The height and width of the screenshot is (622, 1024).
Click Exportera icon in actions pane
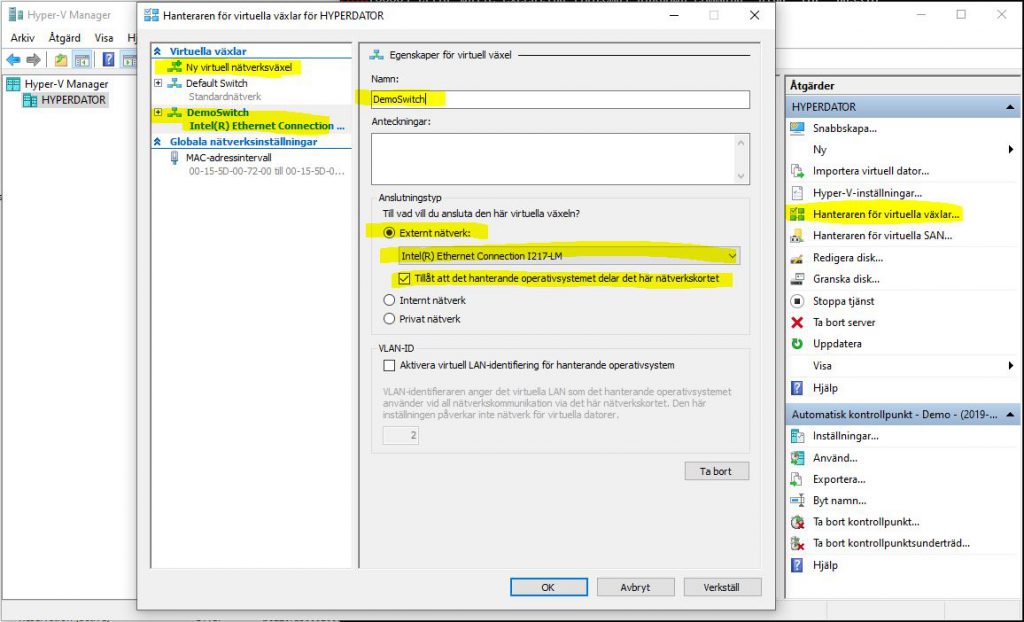[x=797, y=480]
